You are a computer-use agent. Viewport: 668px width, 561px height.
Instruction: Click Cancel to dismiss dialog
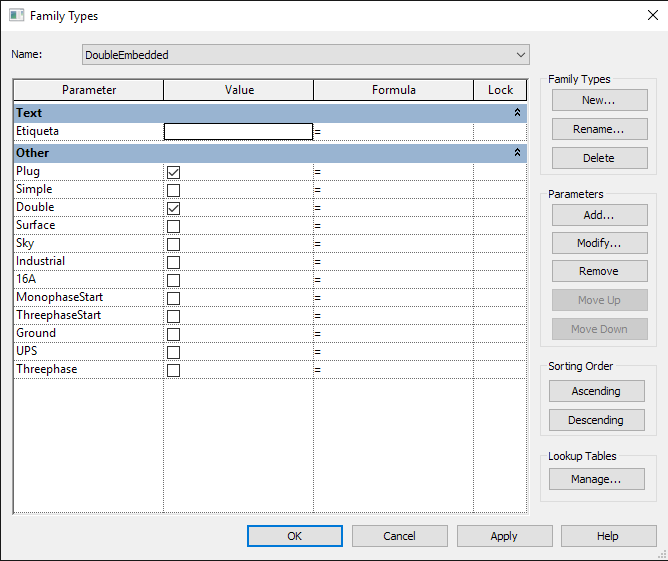400,536
